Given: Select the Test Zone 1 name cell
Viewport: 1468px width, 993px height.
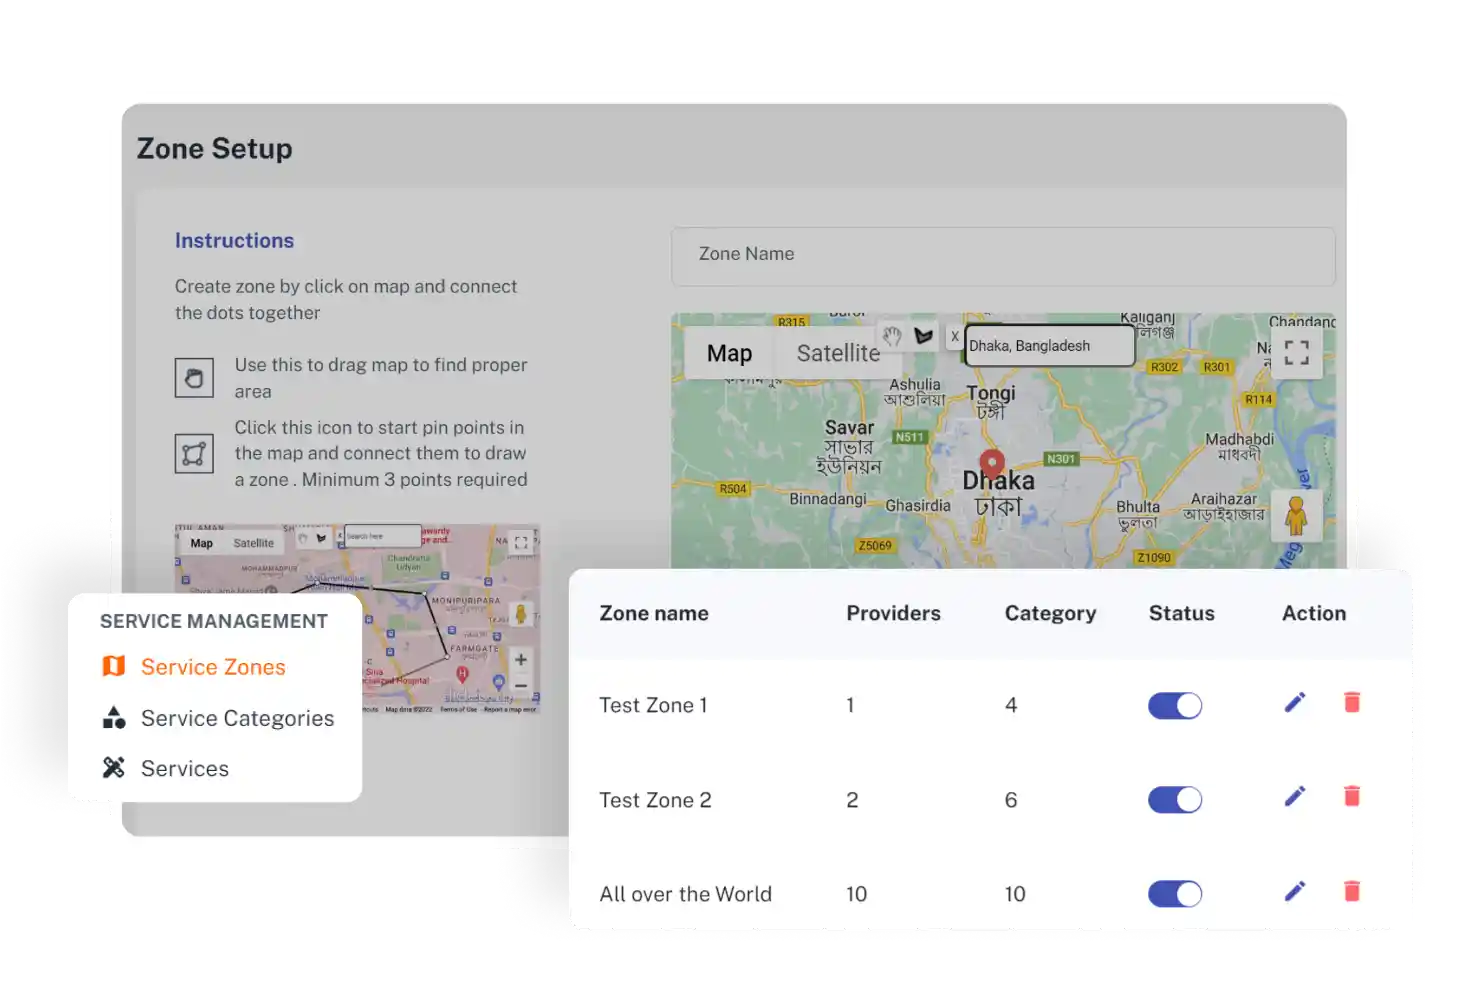Looking at the screenshot, I should point(653,705).
